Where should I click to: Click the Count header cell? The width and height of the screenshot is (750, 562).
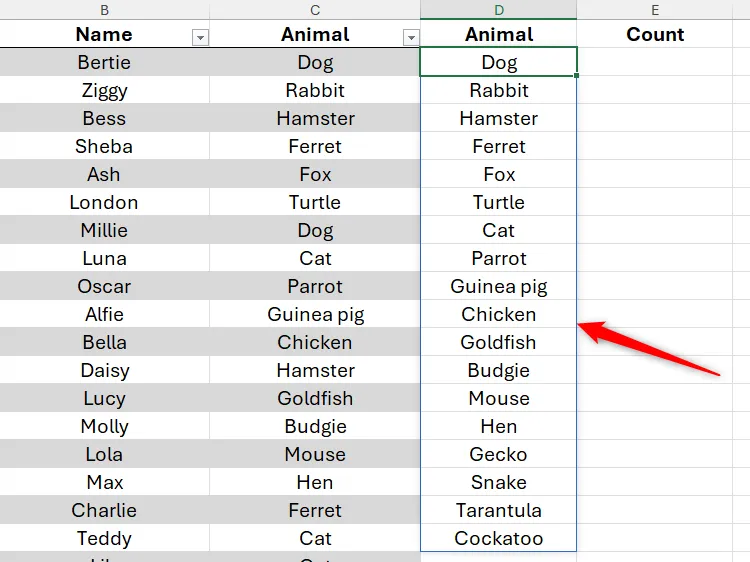[655, 34]
